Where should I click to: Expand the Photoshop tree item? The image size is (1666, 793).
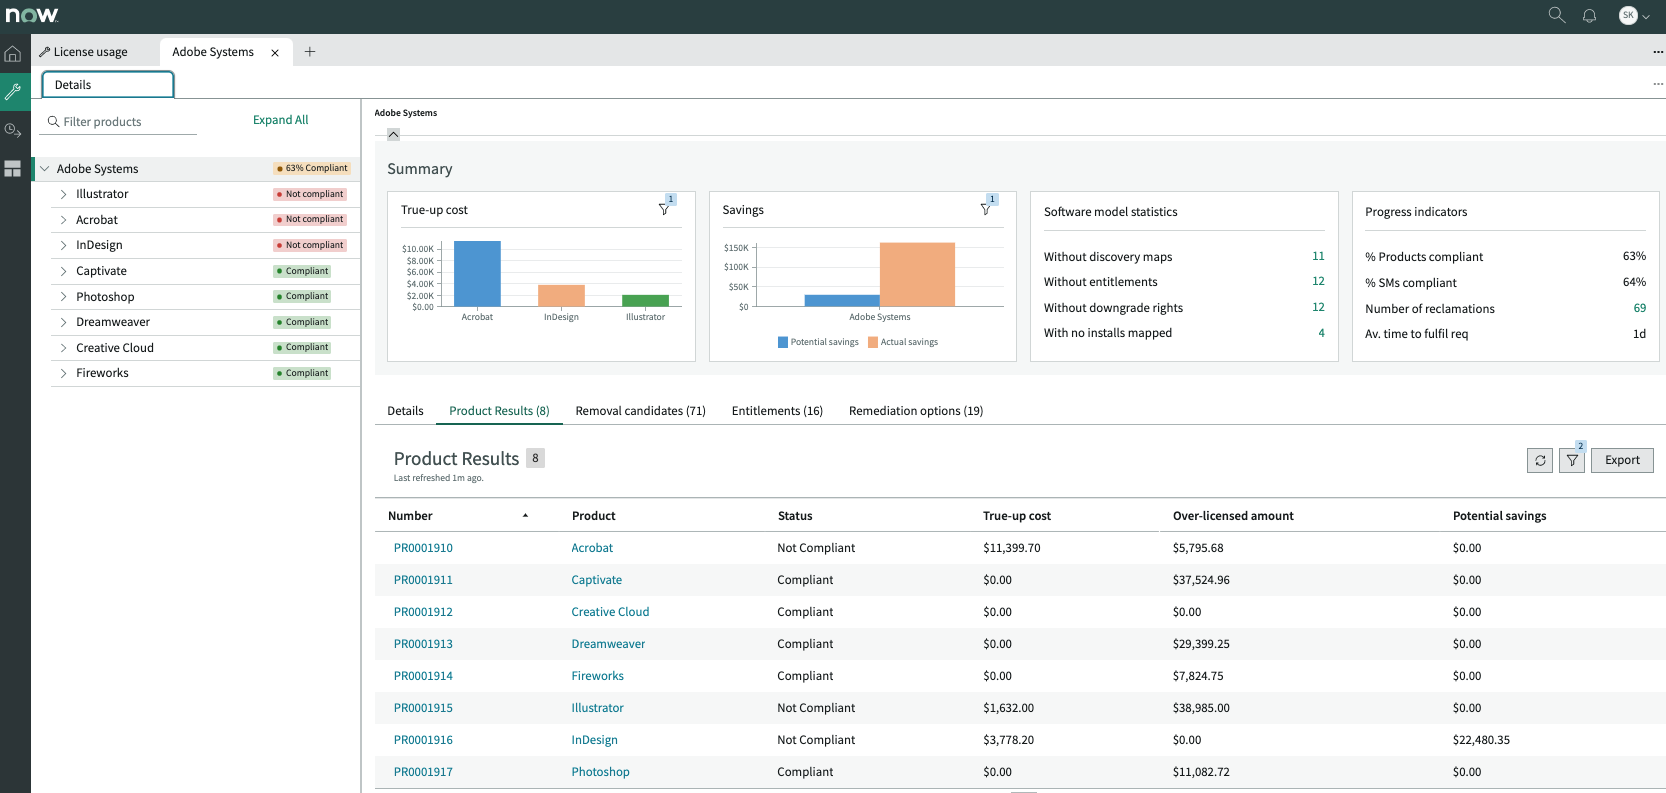click(x=63, y=297)
